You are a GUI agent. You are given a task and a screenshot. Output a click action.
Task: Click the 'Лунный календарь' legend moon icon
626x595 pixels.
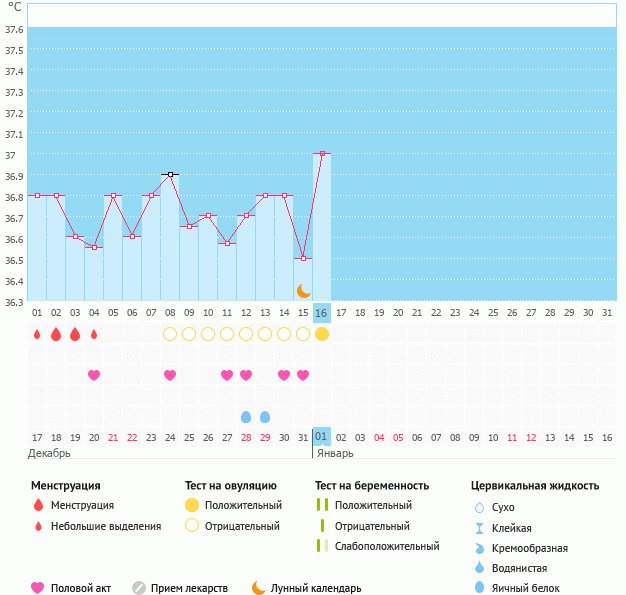259,588
